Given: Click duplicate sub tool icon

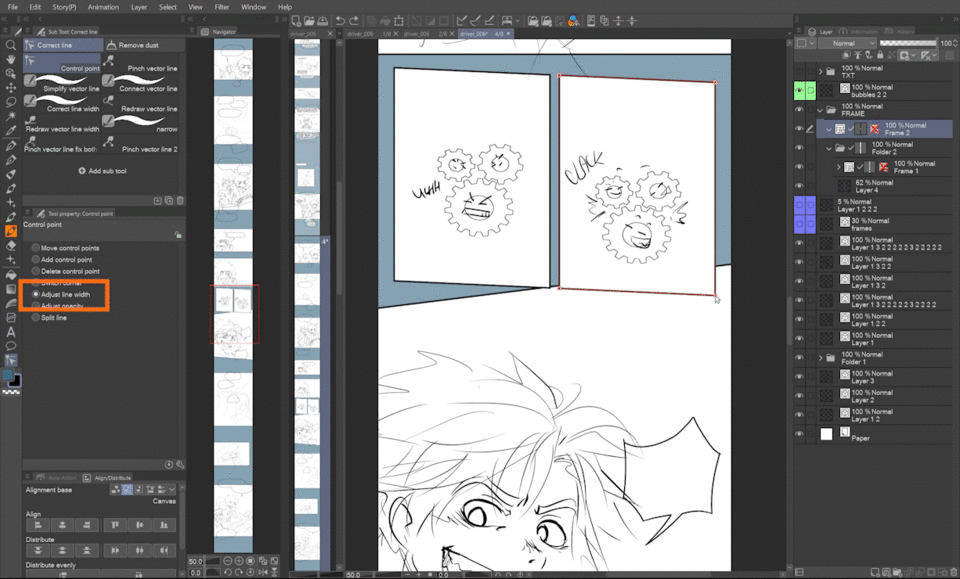Looking at the screenshot, I should pos(169,200).
